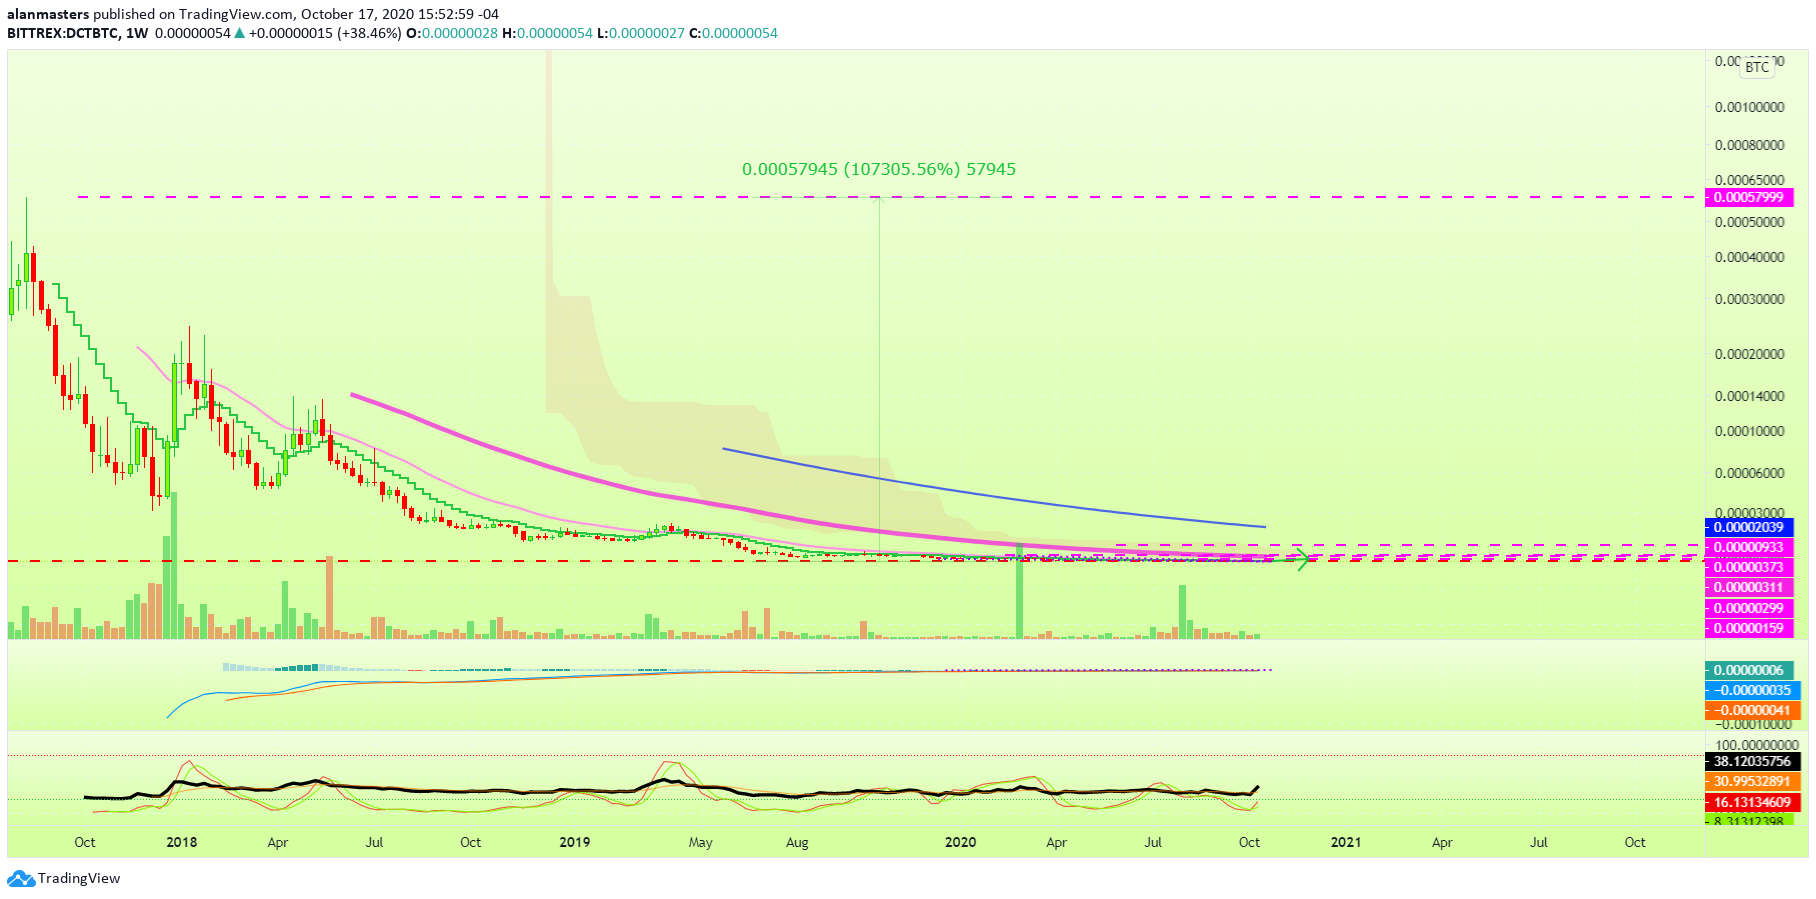Click the TradingView logo at the bottom
The width and height of the screenshot is (1816, 899).
point(64,878)
